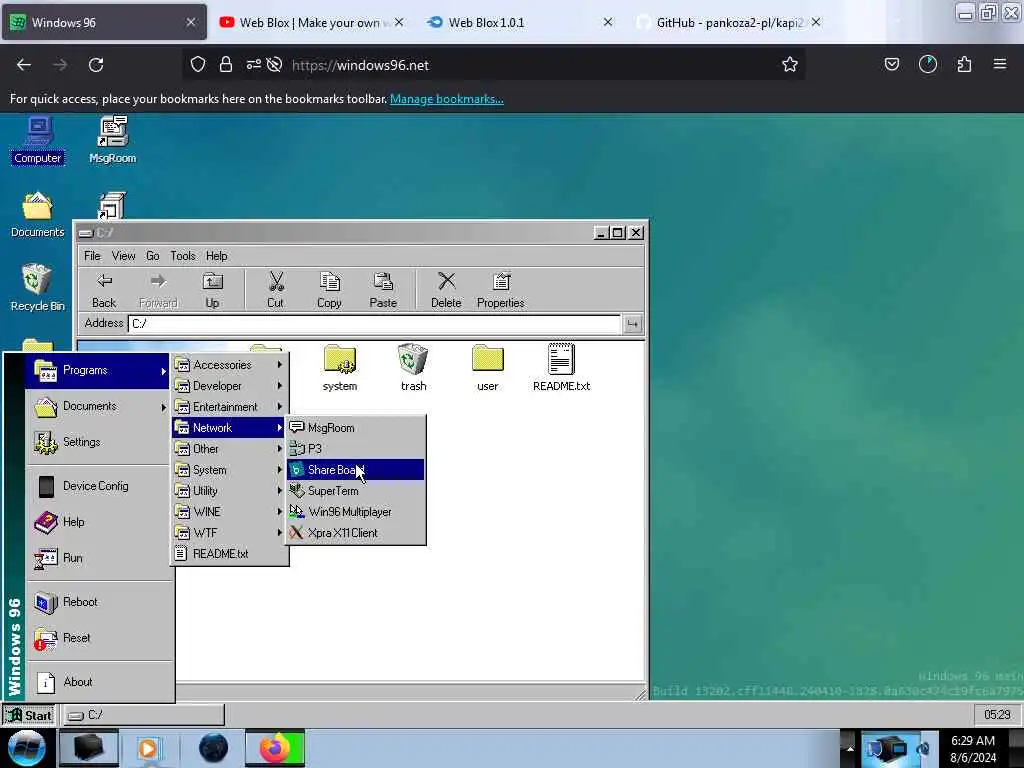
Task: Launch MsgRoom from the Network submenu
Action: pos(356,428)
